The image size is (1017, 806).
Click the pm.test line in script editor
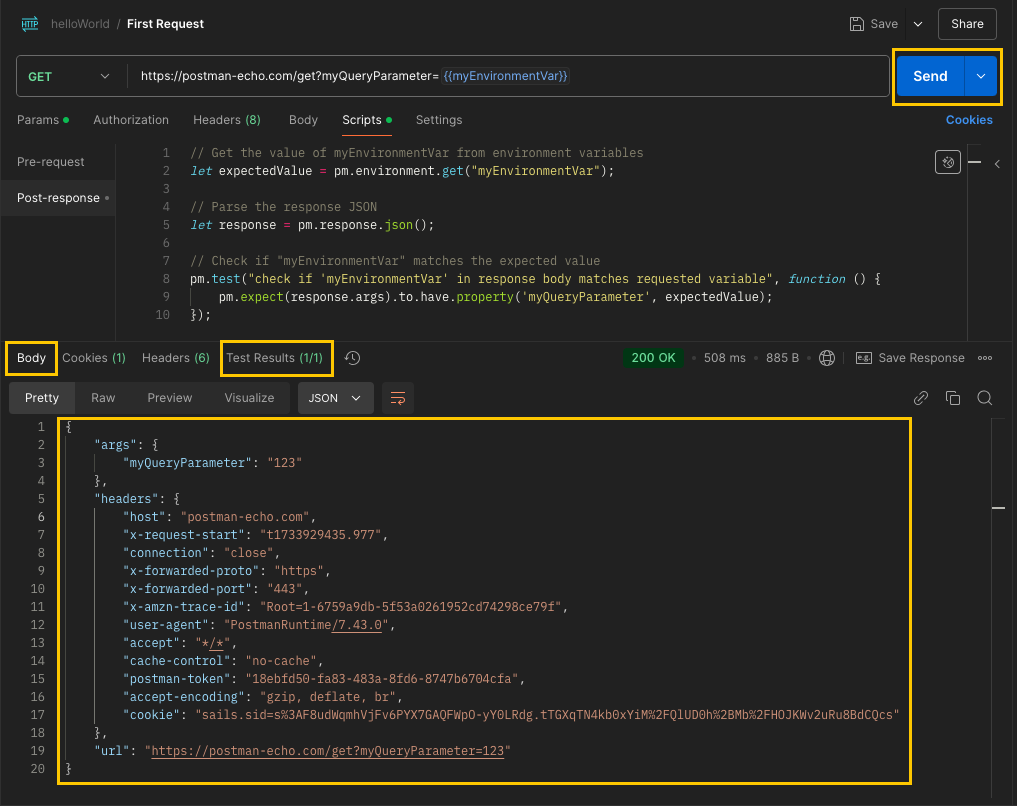click(x=535, y=279)
